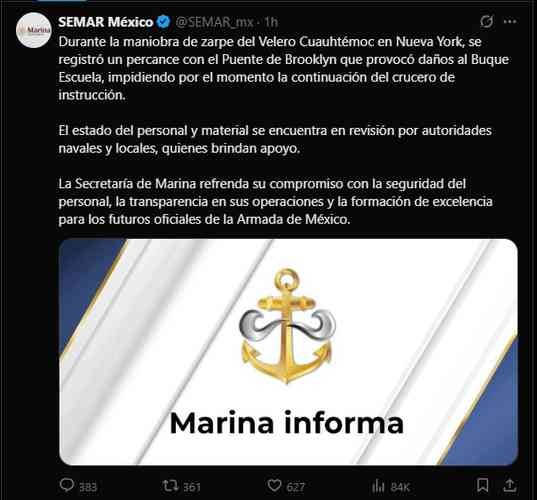Open the view analytics bar chart icon
Image resolution: width=537 pixels, height=500 pixels.
tap(378, 485)
